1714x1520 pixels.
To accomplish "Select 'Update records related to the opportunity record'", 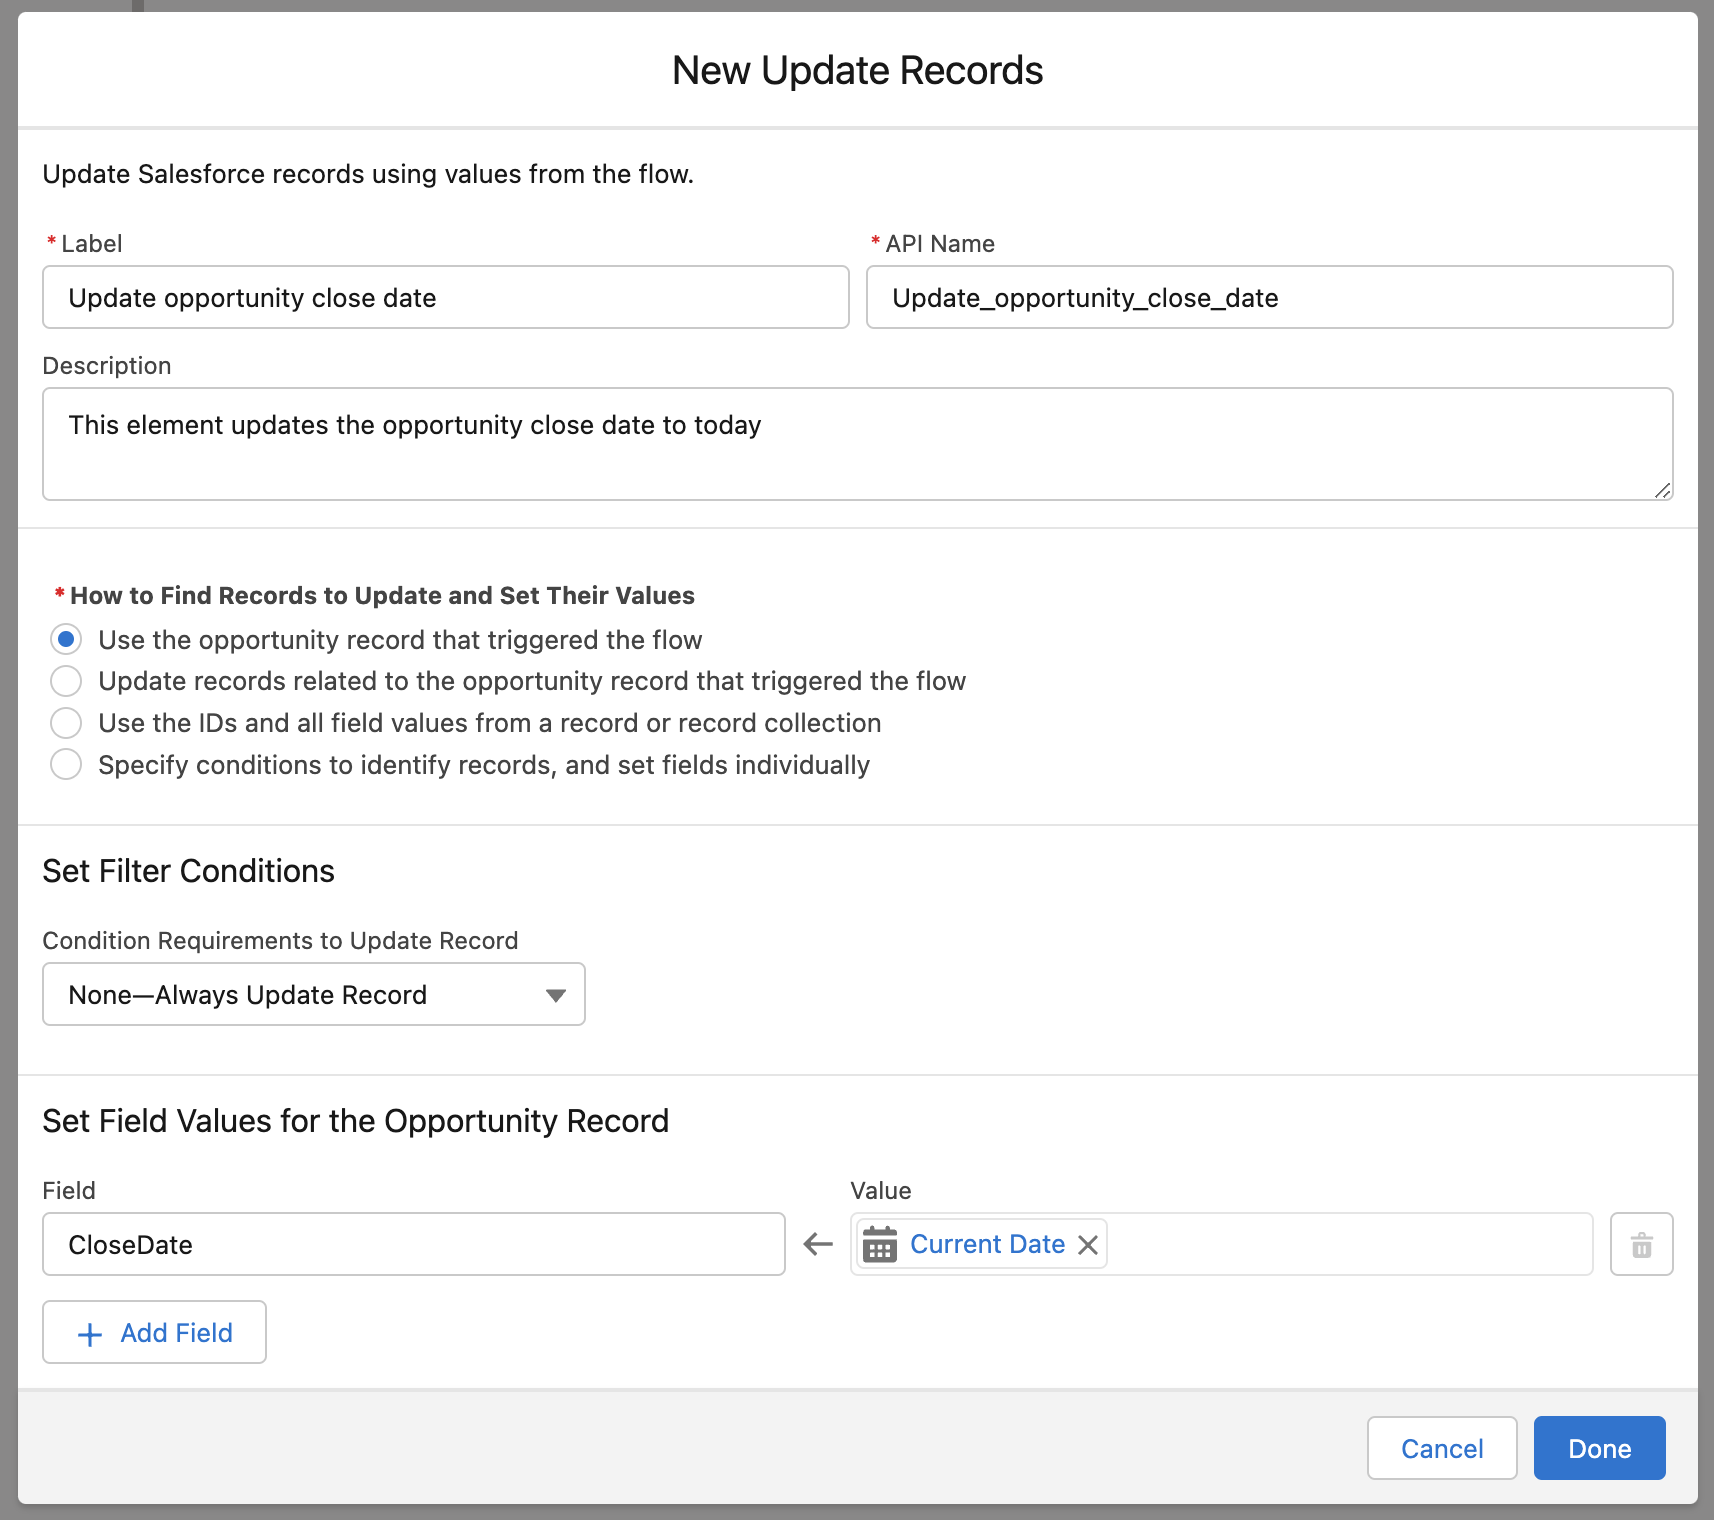I will click(66, 681).
